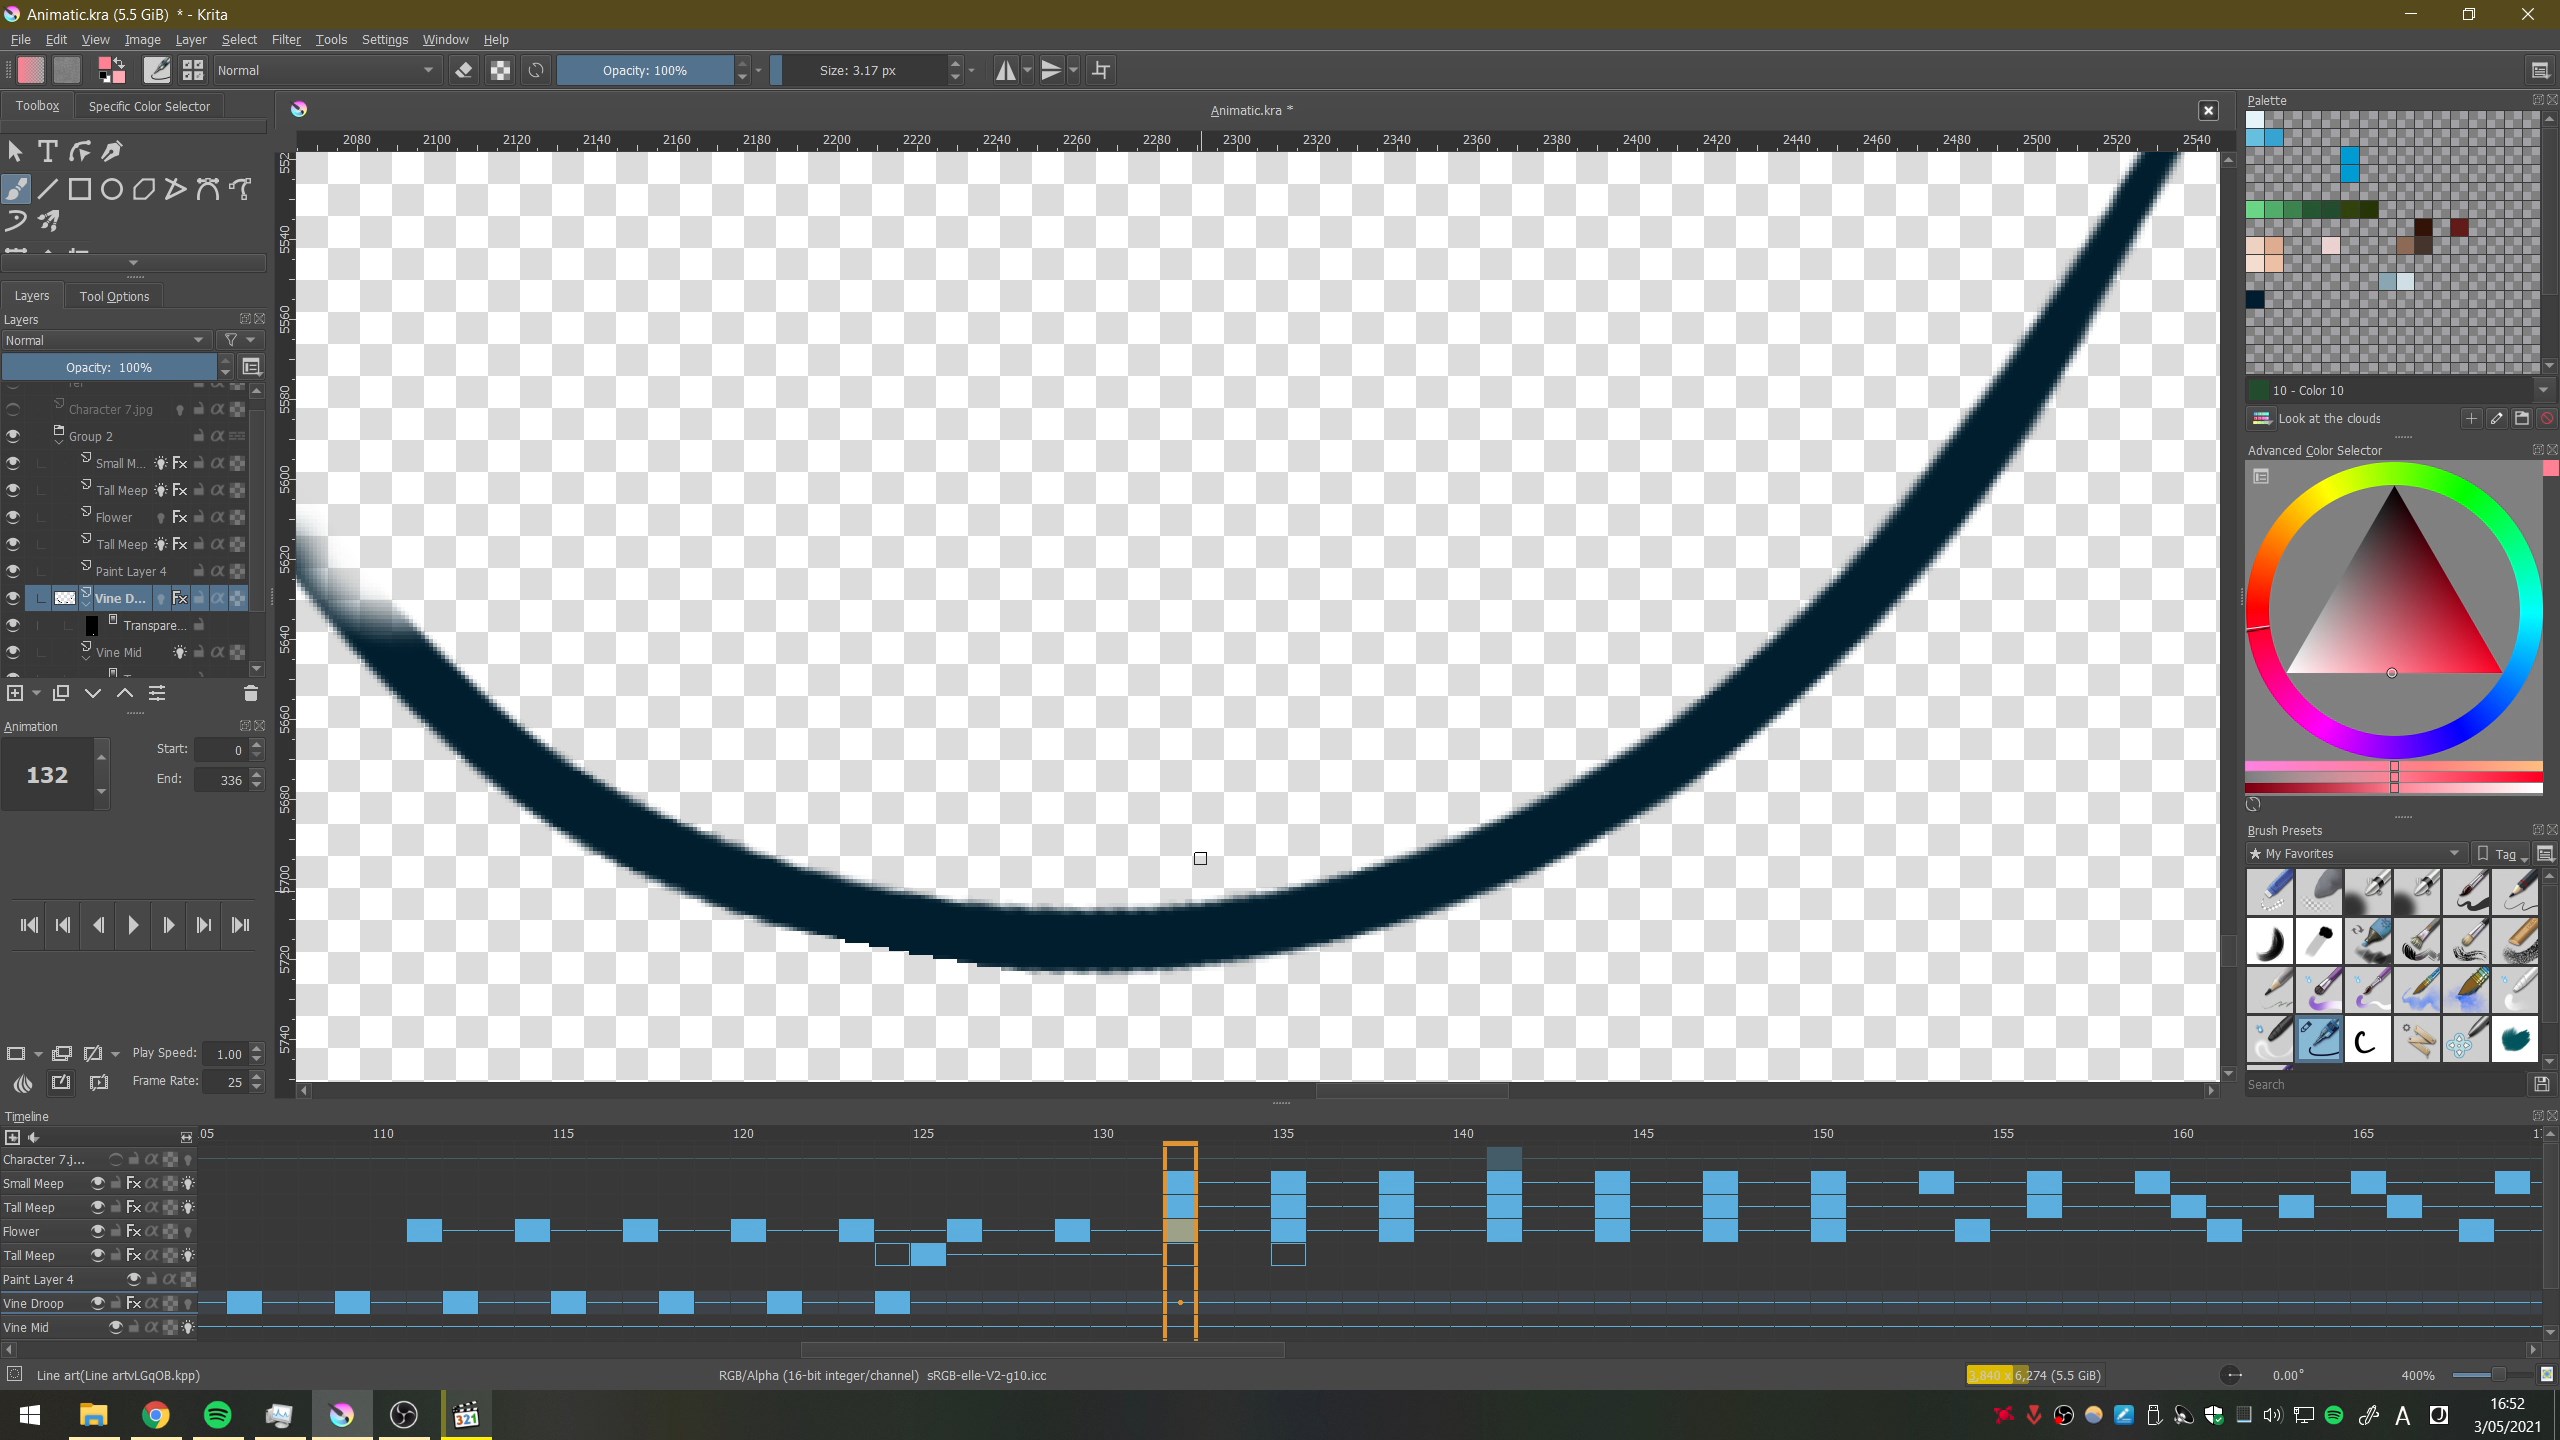Expand the 10 - Color 10 dropdown

2543,390
